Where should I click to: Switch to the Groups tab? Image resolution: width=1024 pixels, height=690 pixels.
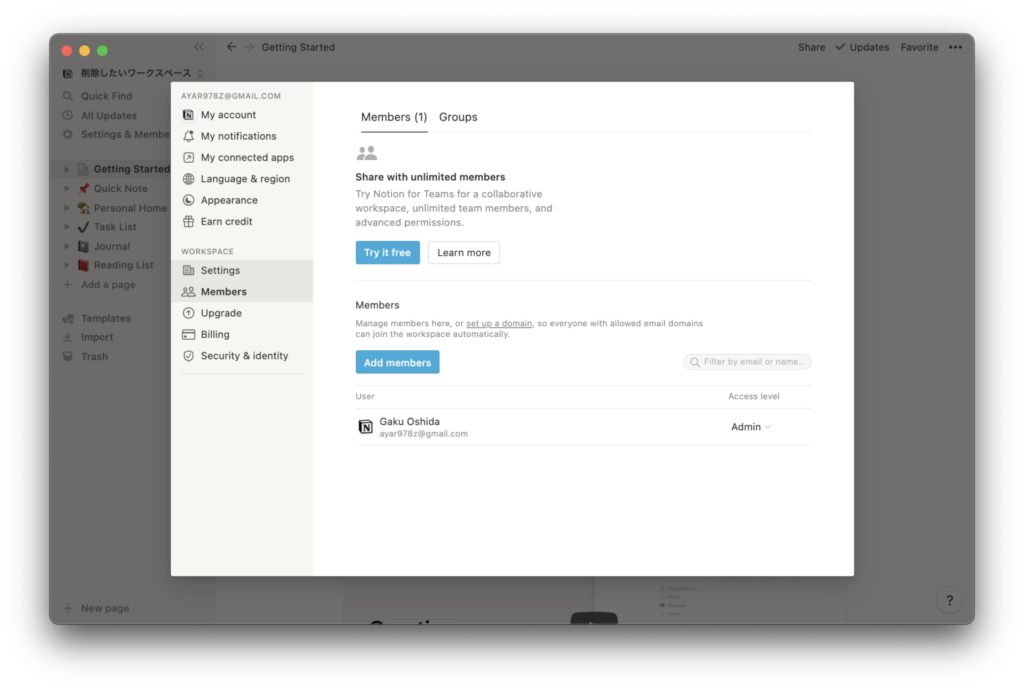458,118
